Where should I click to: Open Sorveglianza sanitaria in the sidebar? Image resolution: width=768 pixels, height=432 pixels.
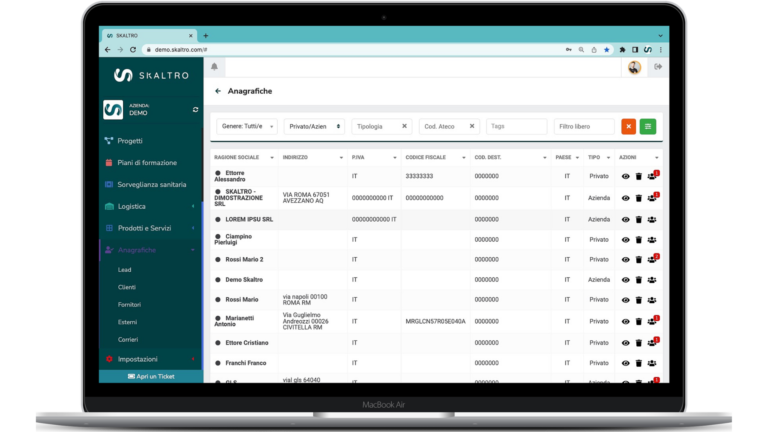click(151, 185)
